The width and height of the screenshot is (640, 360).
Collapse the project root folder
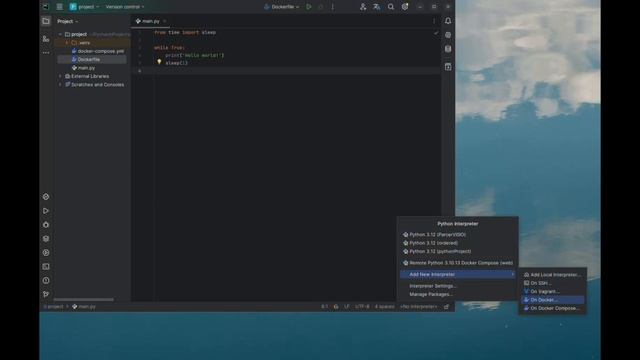tap(60, 34)
